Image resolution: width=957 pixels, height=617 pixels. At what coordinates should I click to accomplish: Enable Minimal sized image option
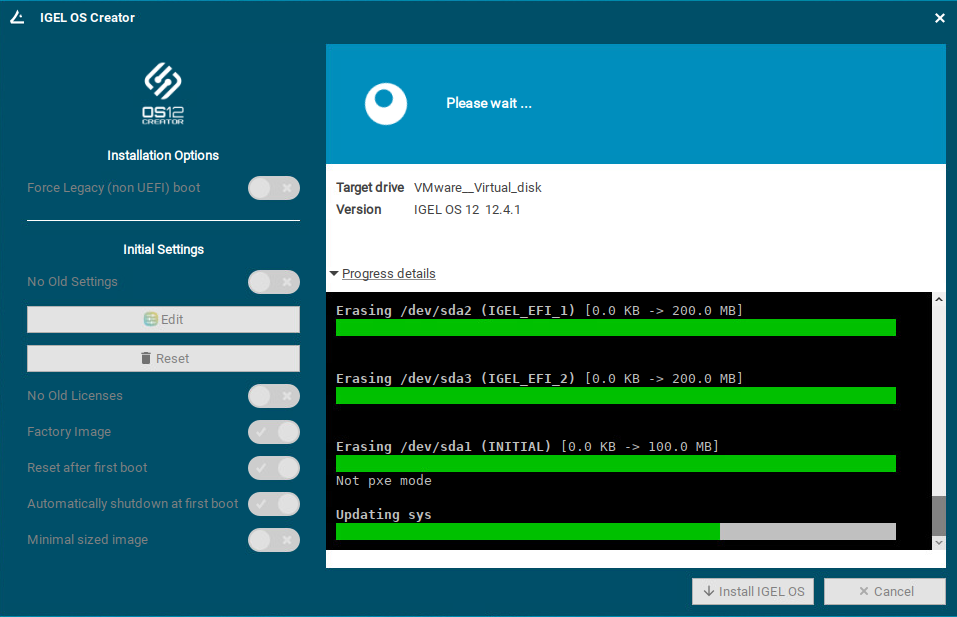(273, 540)
